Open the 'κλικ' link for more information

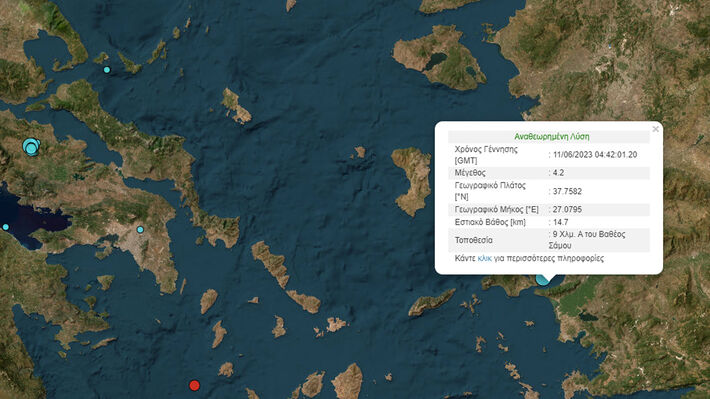tap(485, 259)
